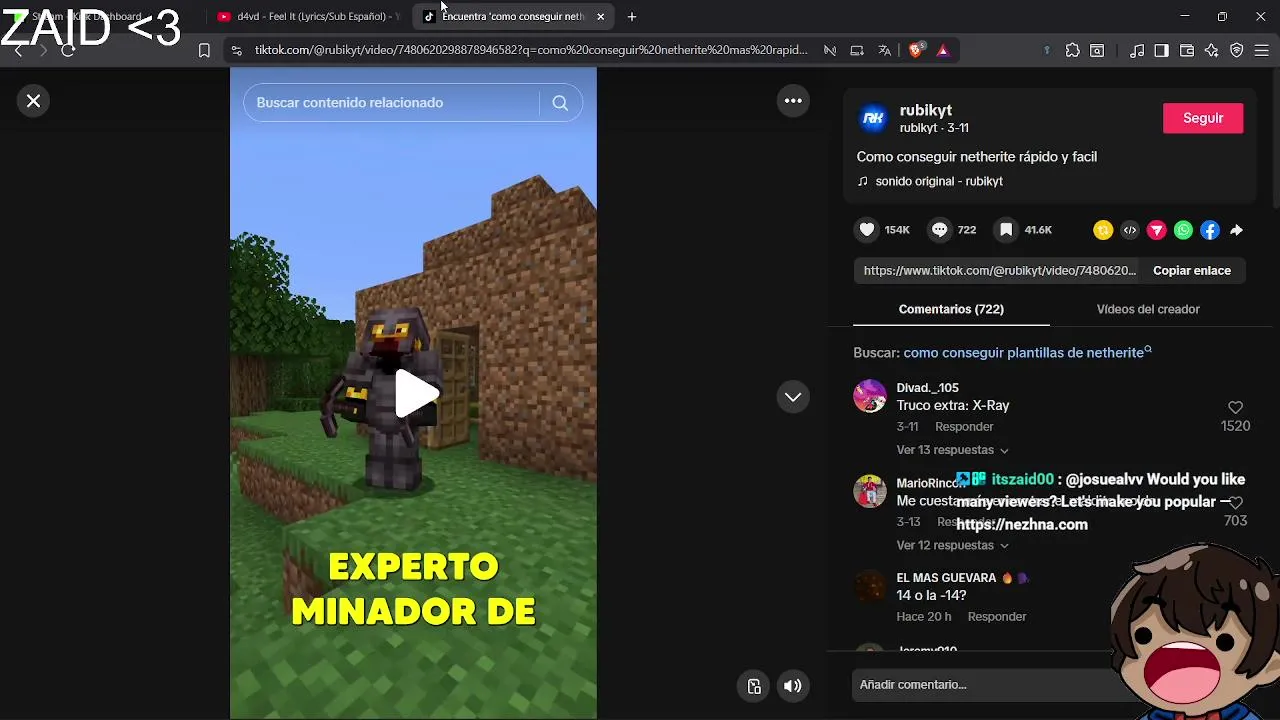Reply to EL MAS GUEVARA's comment
The height and width of the screenshot is (720, 1280).
point(997,617)
